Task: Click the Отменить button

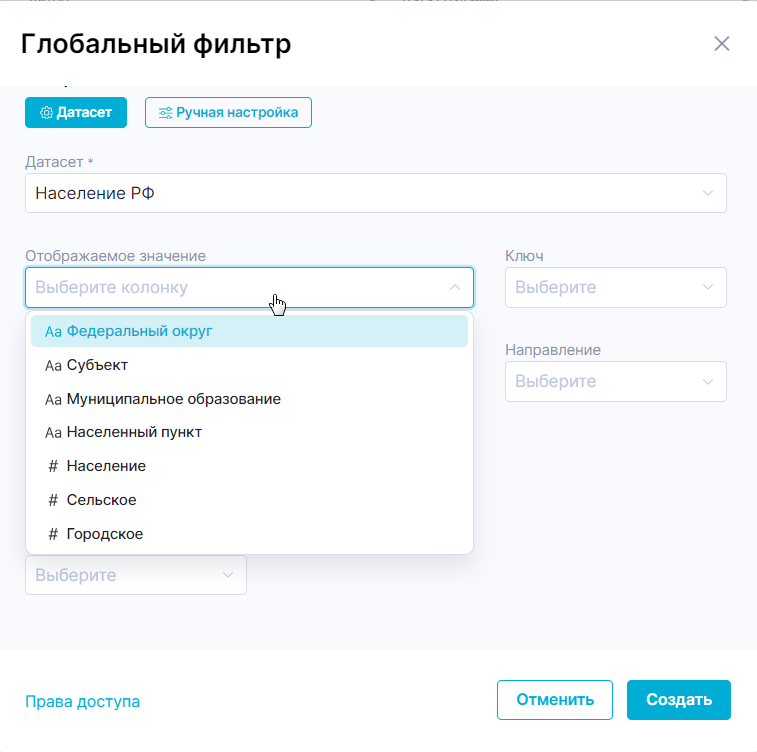Action: tap(554, 700)
